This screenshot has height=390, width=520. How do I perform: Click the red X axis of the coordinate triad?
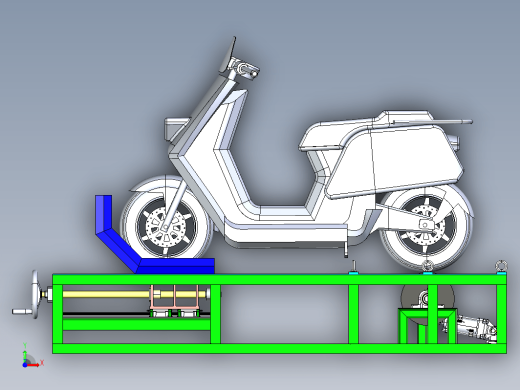[34, 365]
